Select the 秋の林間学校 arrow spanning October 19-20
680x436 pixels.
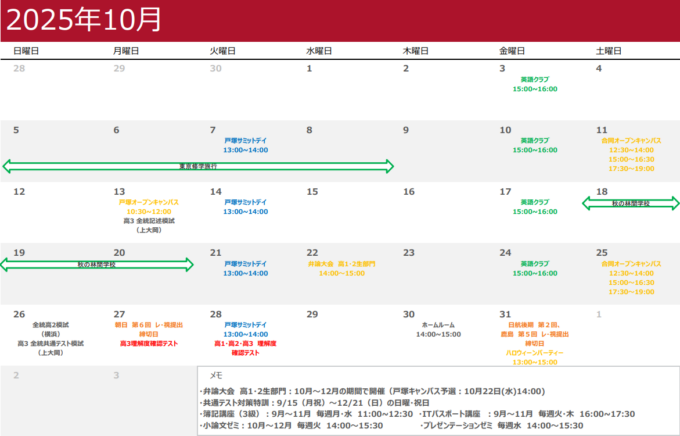click(97, 264)
